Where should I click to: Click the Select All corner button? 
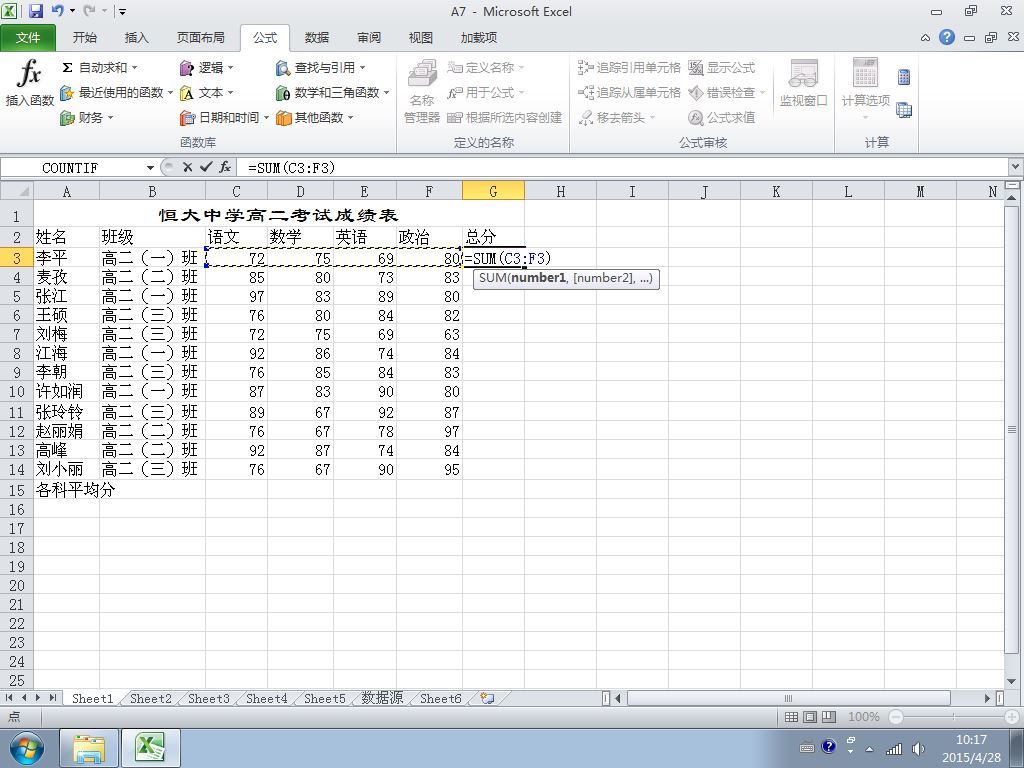(16, 191)
